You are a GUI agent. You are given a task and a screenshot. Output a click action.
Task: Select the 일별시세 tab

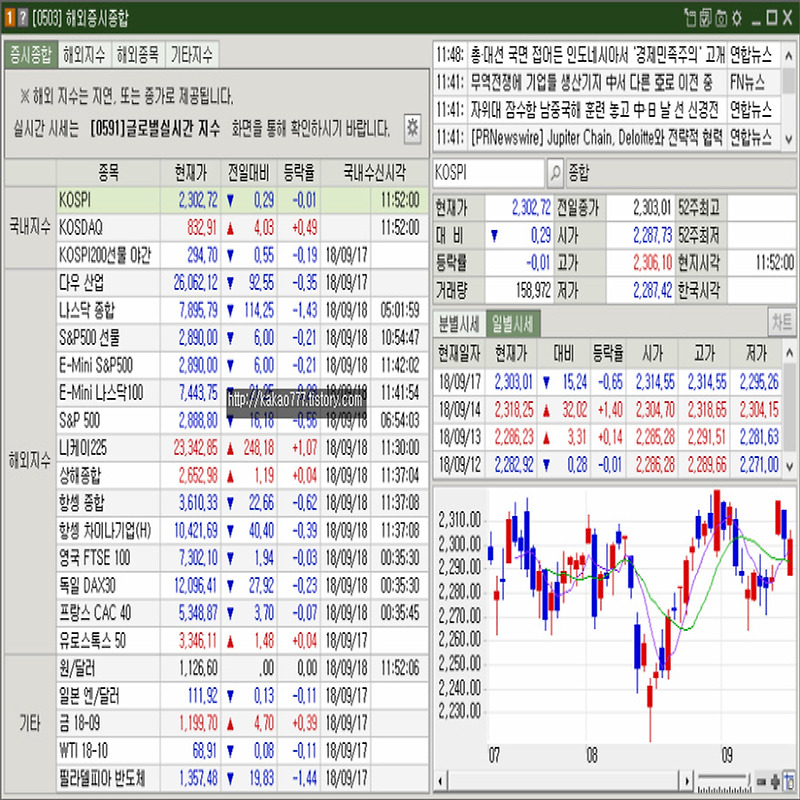coord(511,323)
